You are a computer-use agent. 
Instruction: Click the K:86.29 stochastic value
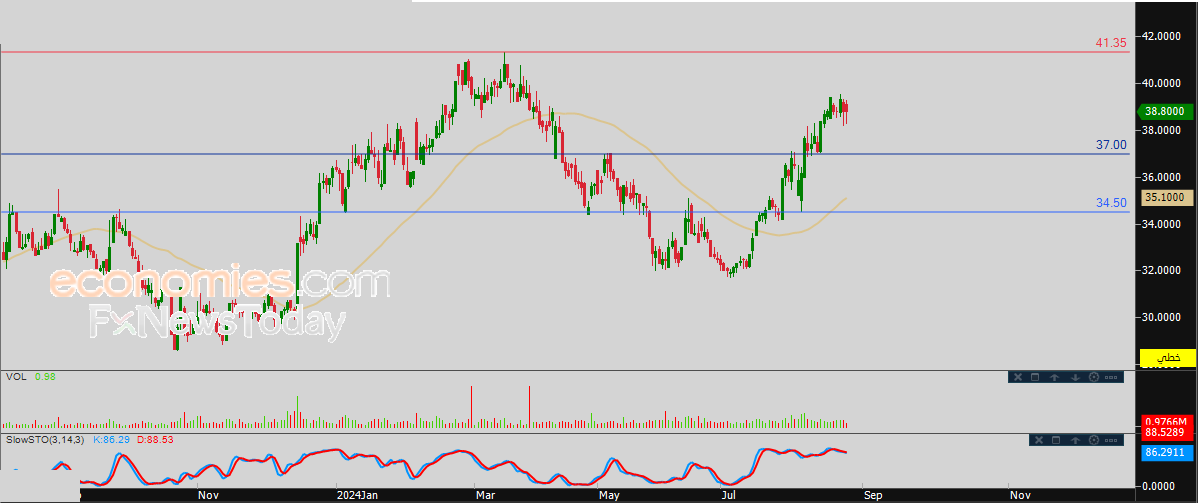click(x=110, y=440)
